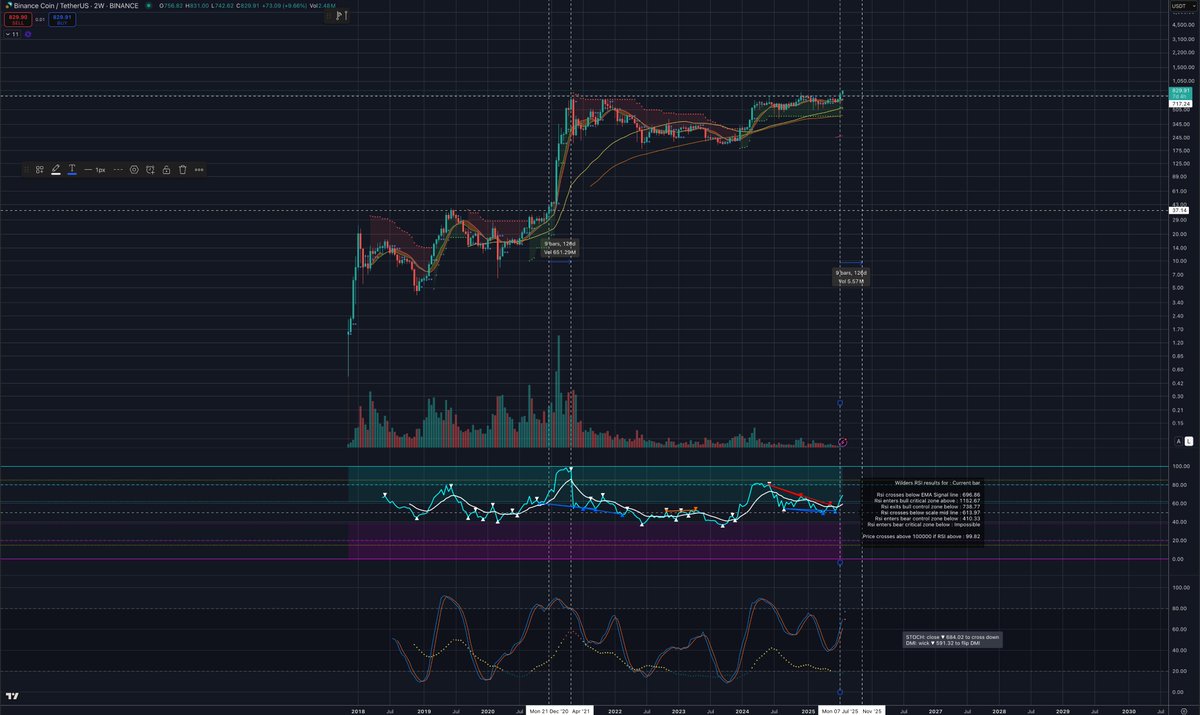Toggle auto scale A button
This screenshot has width=1200, height=715.
point(1178,441)
